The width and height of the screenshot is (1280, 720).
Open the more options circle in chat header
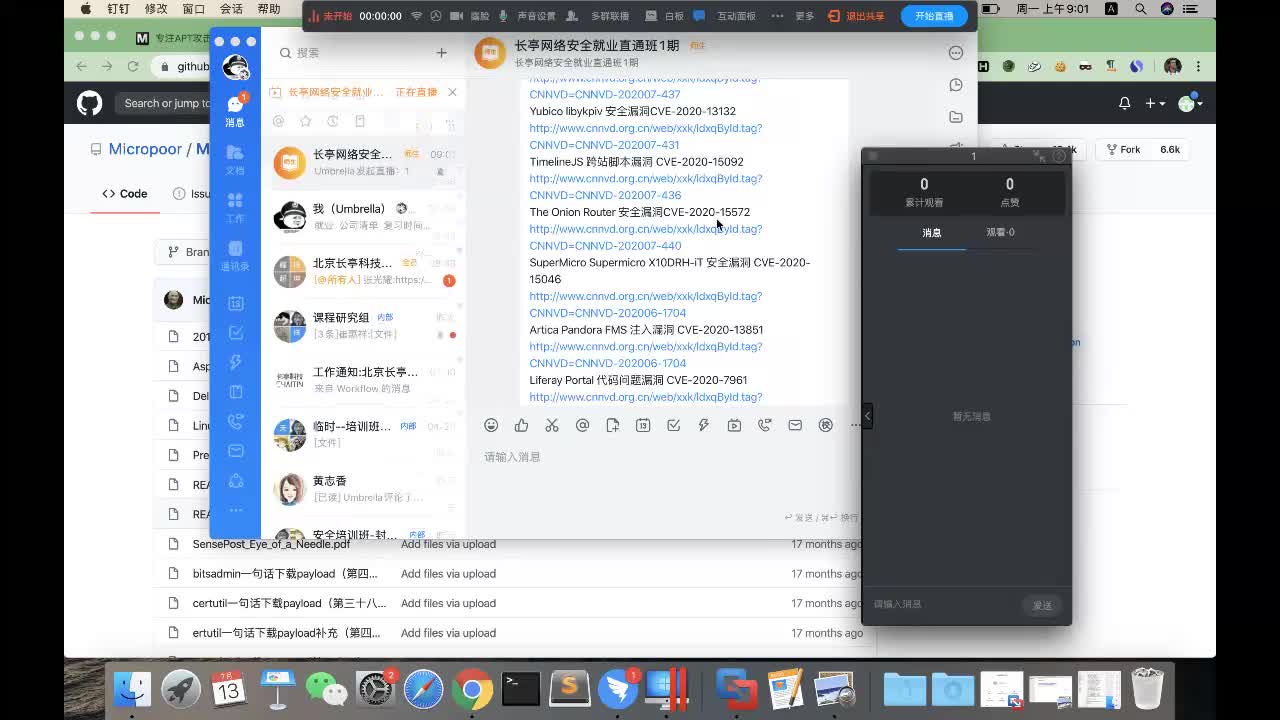pyautogui.click(x=956, y=53)
